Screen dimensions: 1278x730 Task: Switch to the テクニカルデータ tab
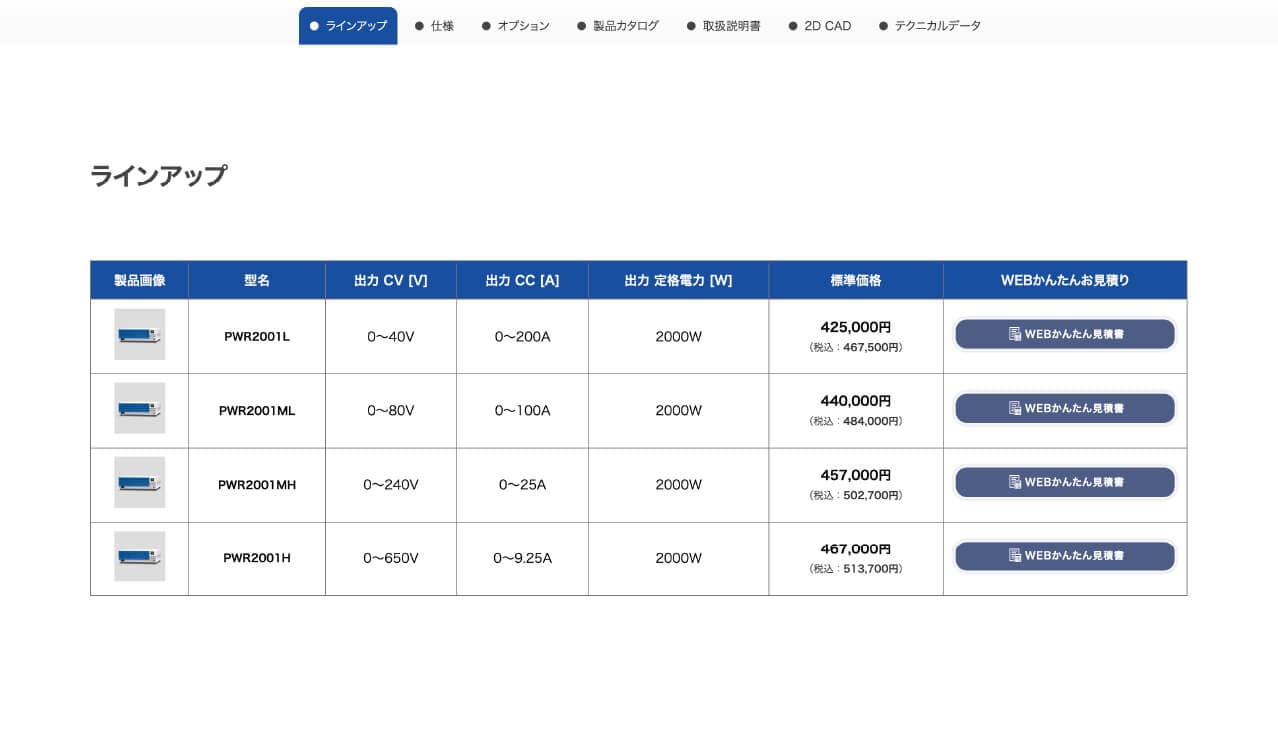click(930, 26)
